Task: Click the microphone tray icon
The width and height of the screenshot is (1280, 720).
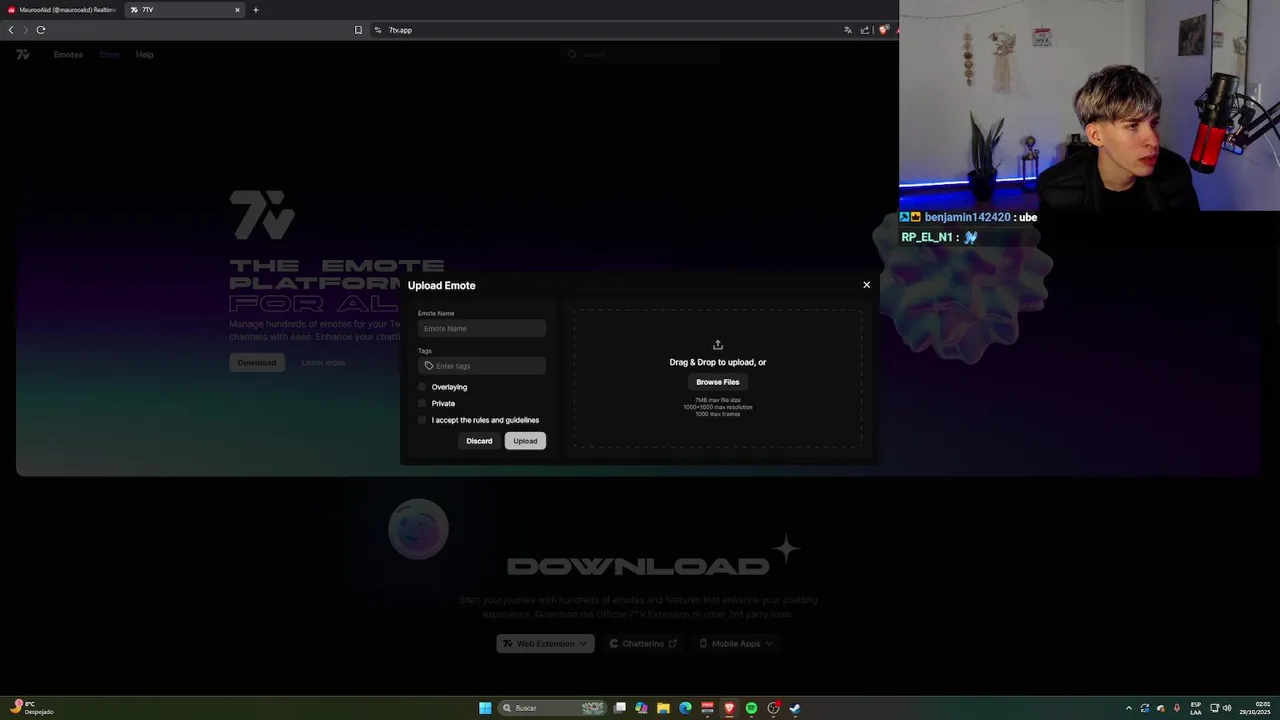Action: pos(1176,708)
